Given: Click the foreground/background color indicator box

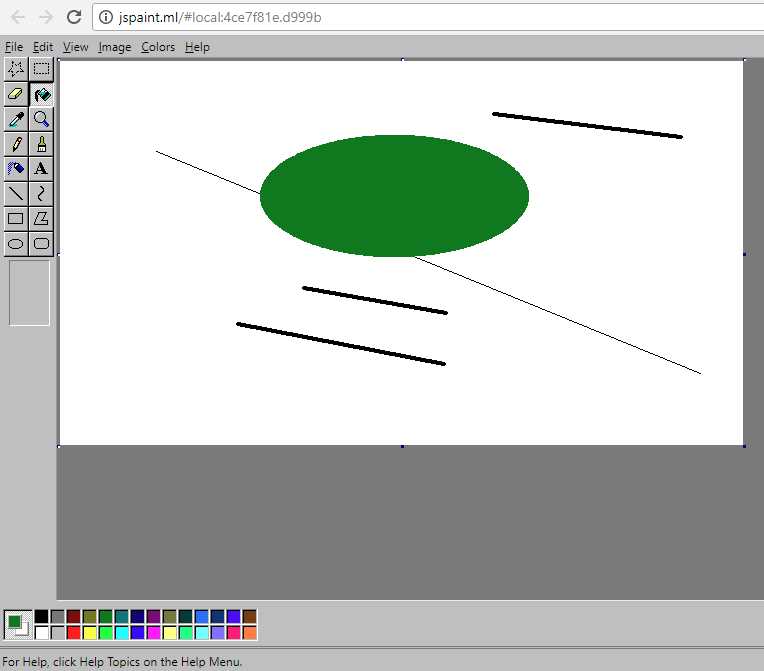Looking at the screenshot, I should pos(18,624).
